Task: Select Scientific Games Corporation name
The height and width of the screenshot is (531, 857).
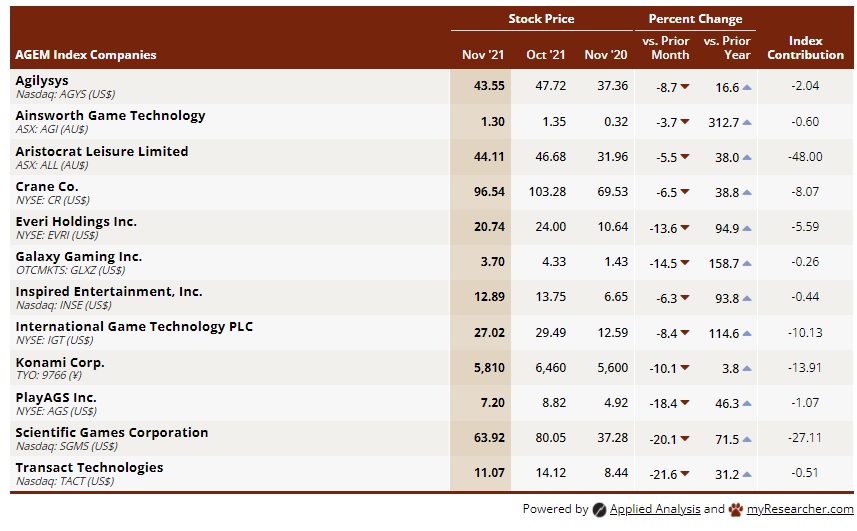Action: click(x=111, y=433)
